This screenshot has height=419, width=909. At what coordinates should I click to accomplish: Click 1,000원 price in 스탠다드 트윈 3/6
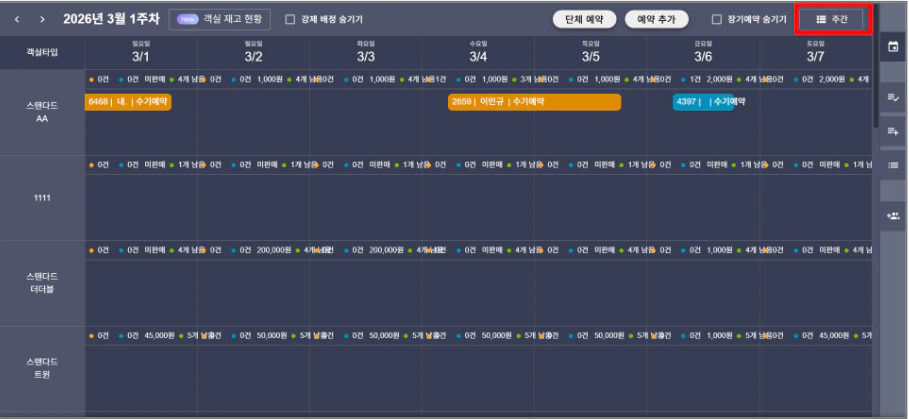point(719,336)
